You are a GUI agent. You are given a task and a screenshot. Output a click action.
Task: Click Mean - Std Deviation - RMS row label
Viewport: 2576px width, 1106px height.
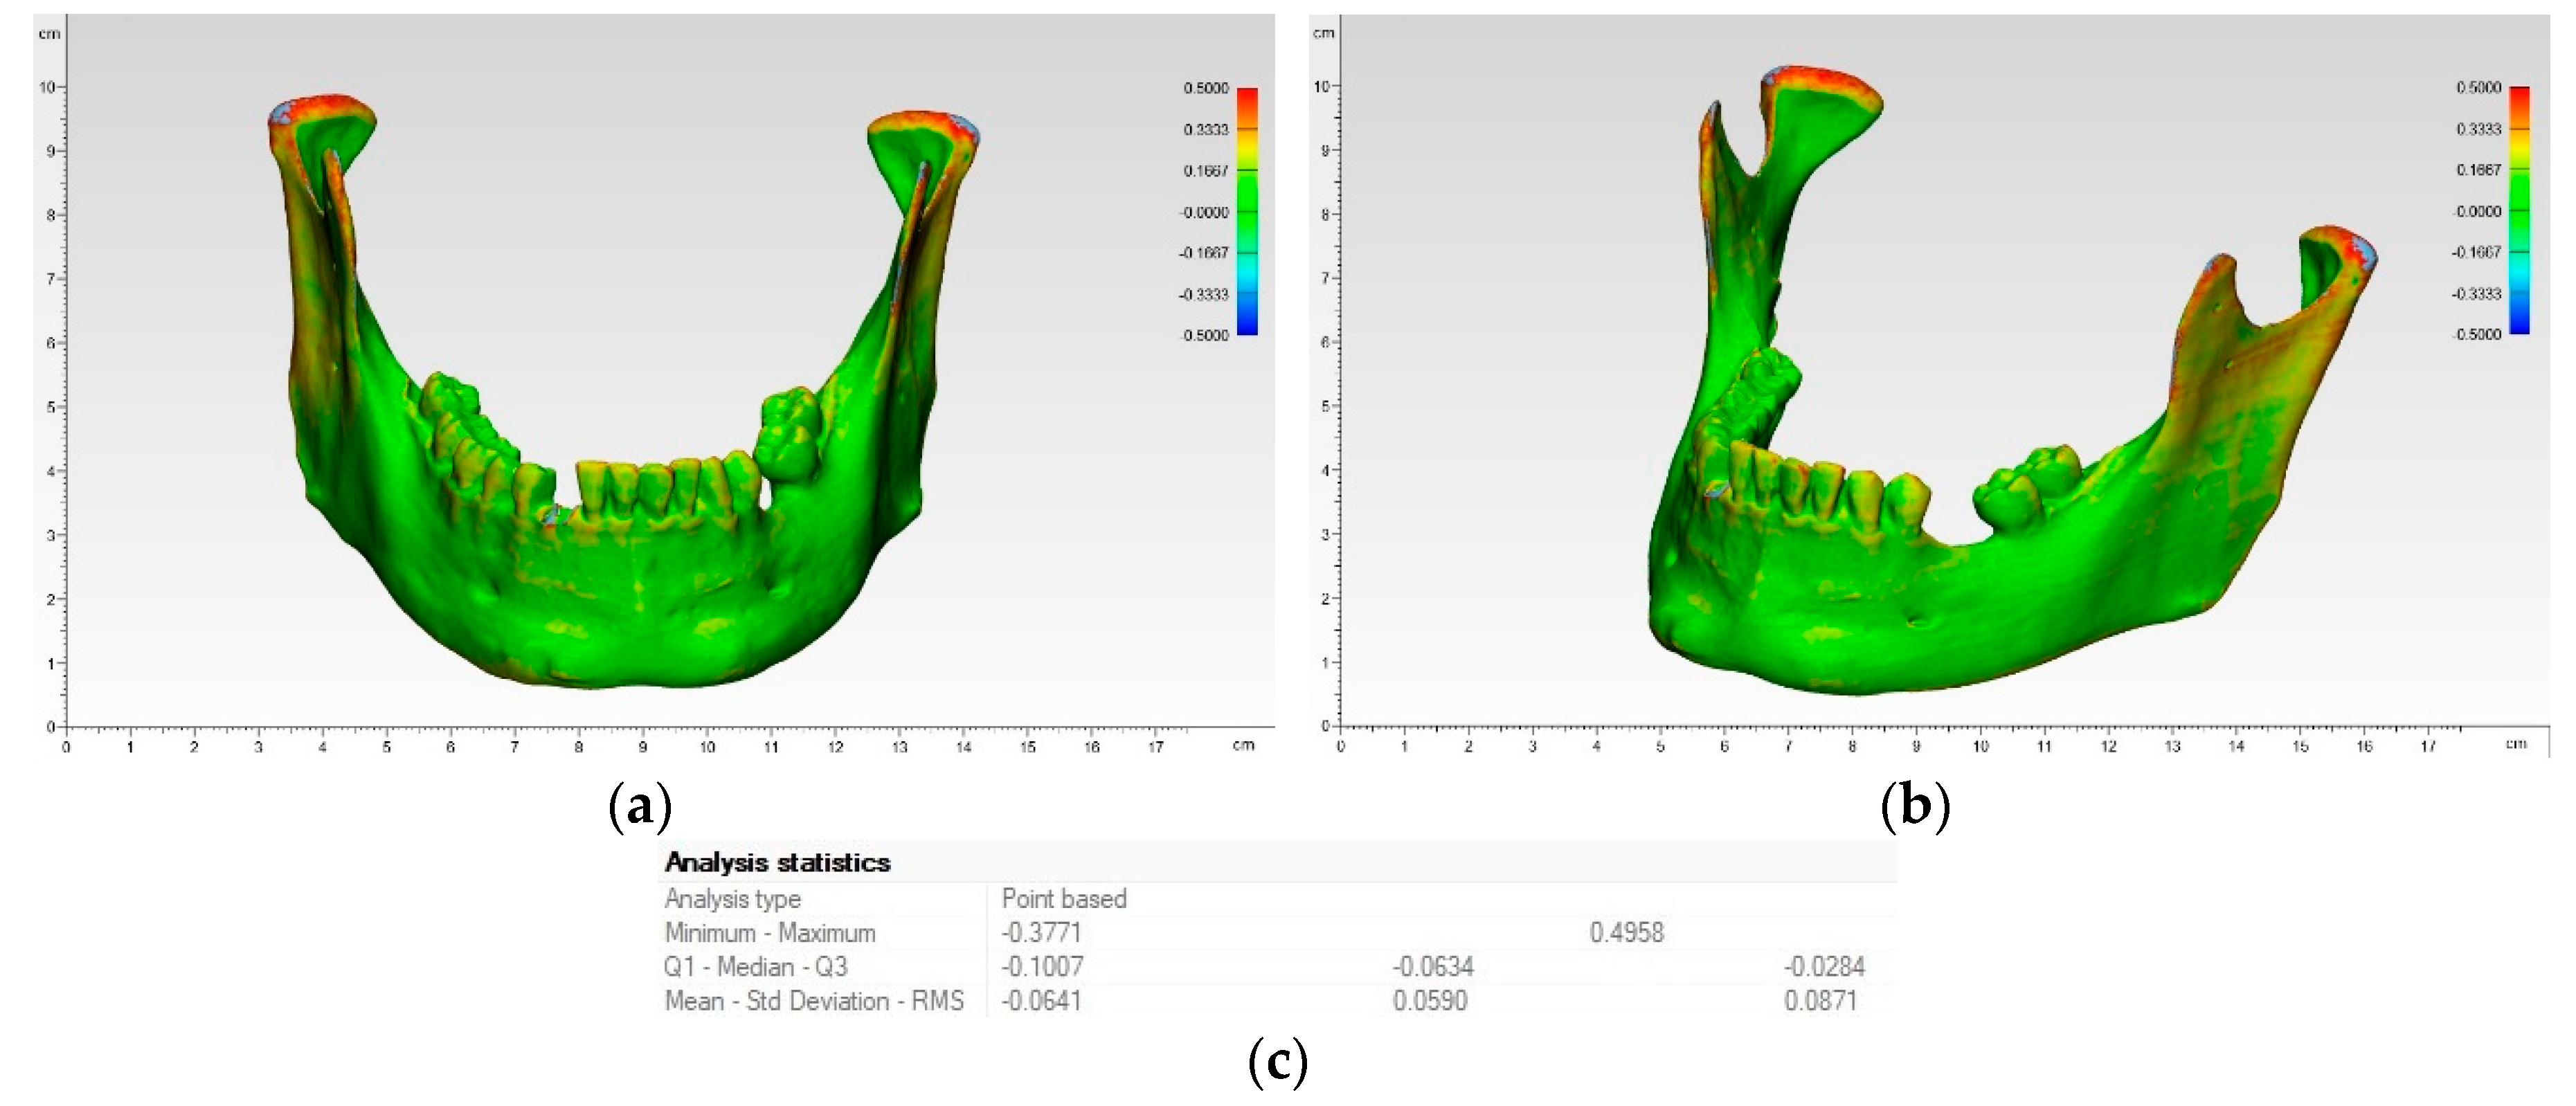tap(813, 1001)
